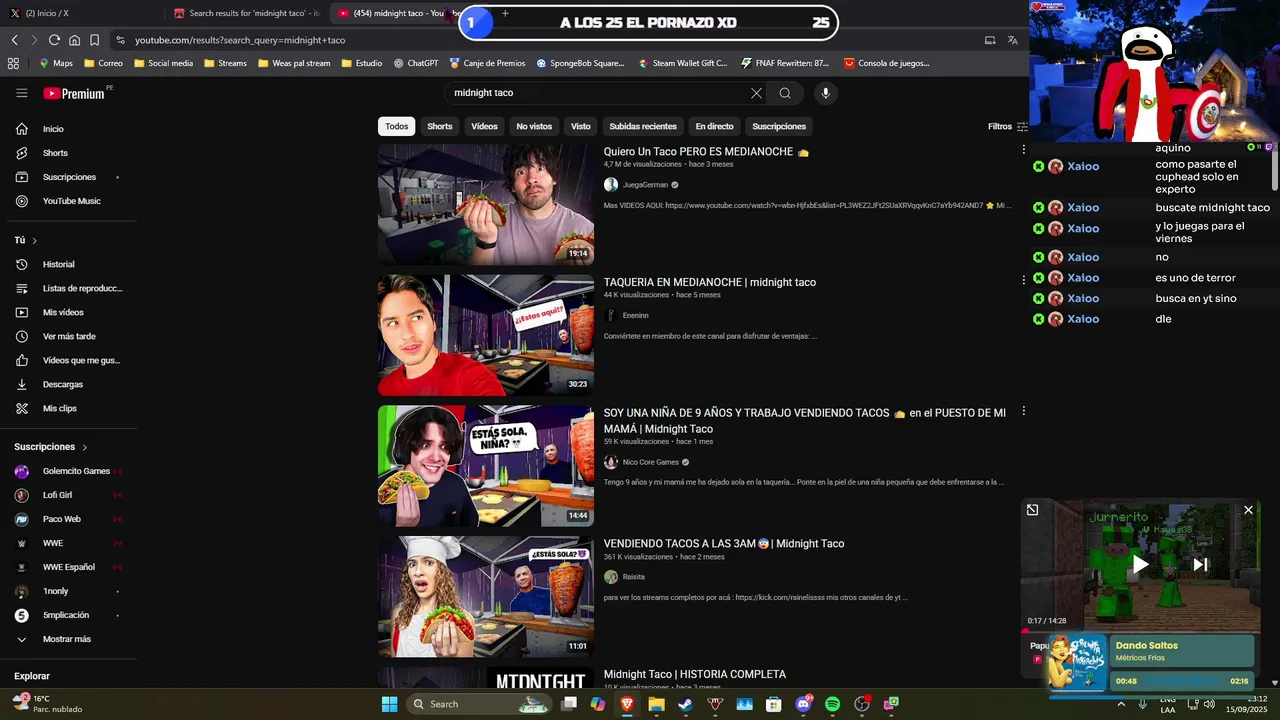
Task: Open the Streams bookmarks folder
Action: pos(225,63)
